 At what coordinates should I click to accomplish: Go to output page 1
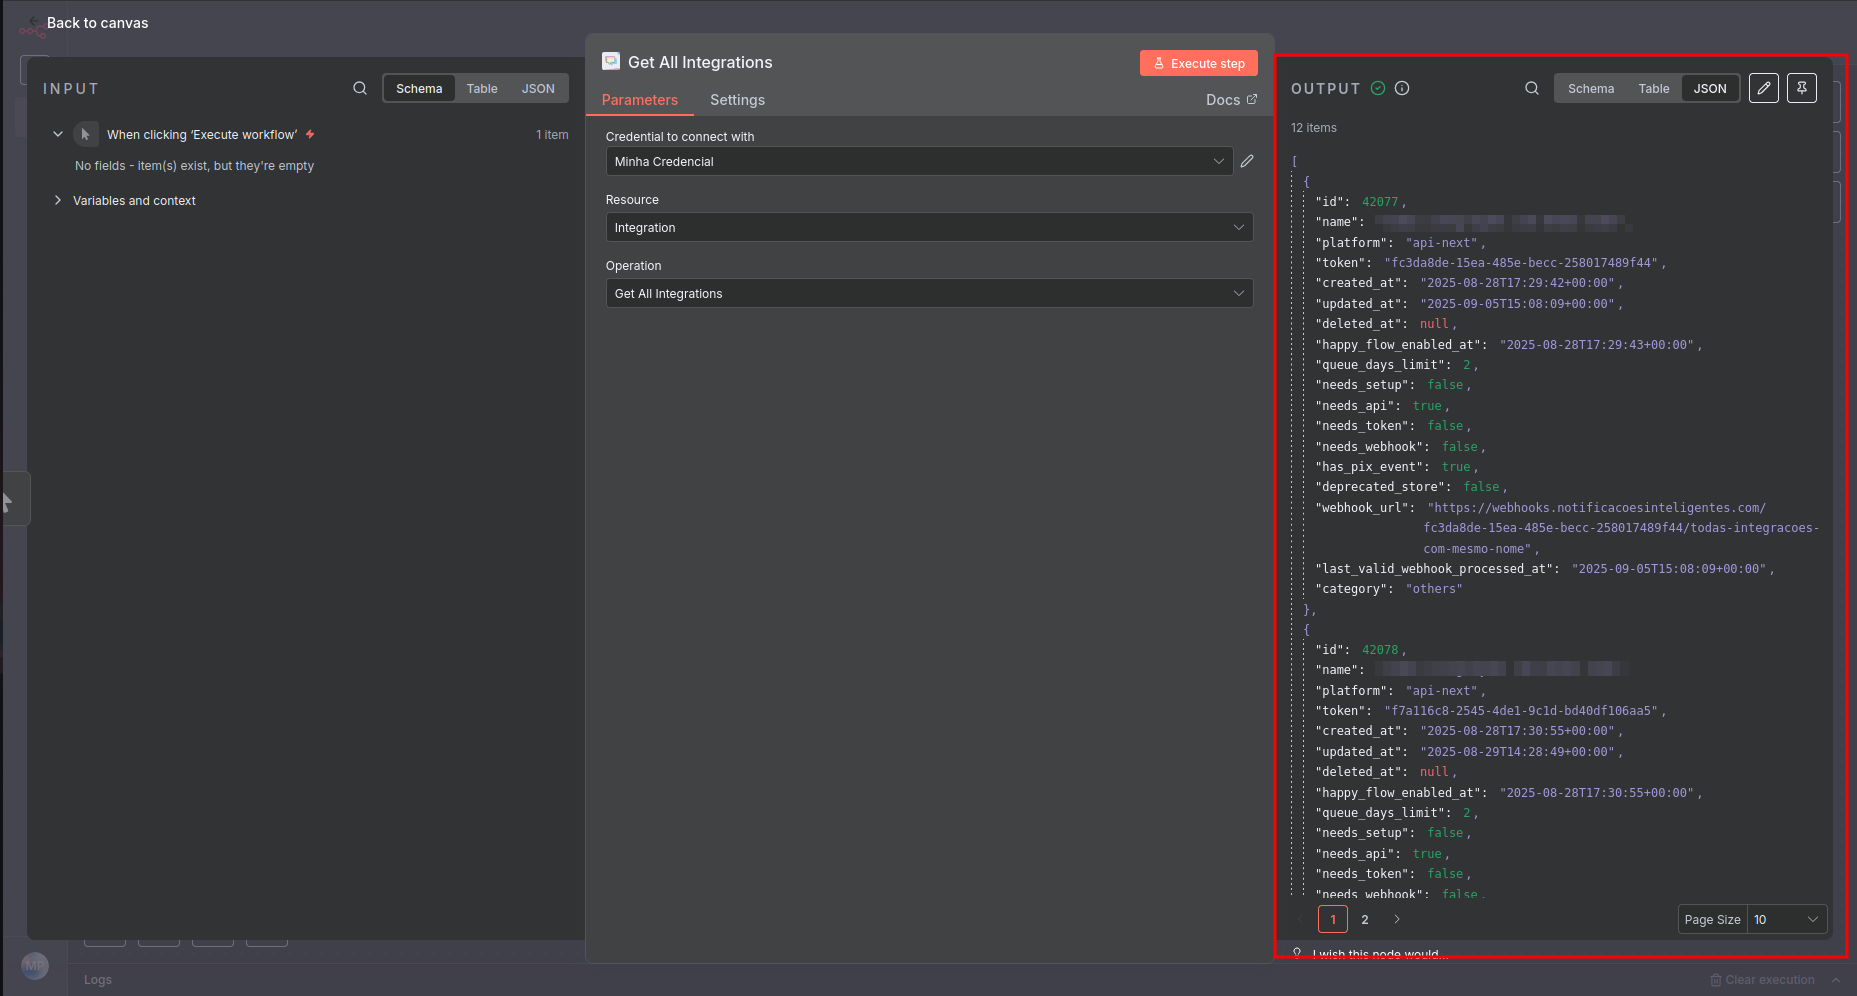[1333, 919]
